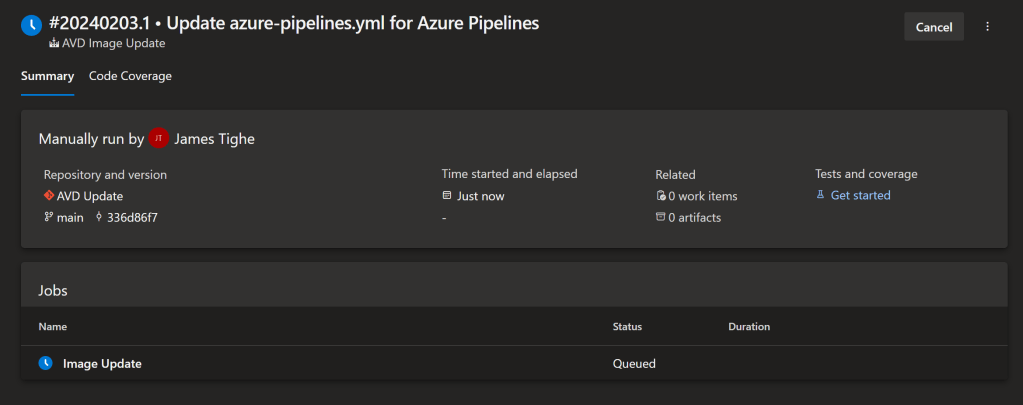Viewport: 1023px width, 405px height.
Task: Click the queued clock icon beside run title
Action: pos(32,25)
